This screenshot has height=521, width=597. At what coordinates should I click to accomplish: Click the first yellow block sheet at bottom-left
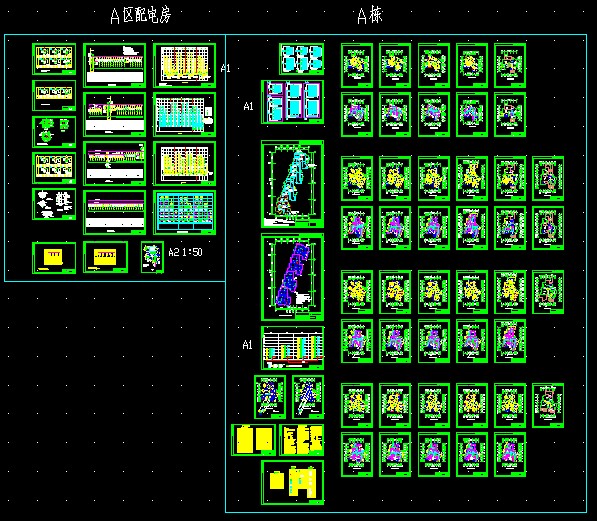(54, 257)
